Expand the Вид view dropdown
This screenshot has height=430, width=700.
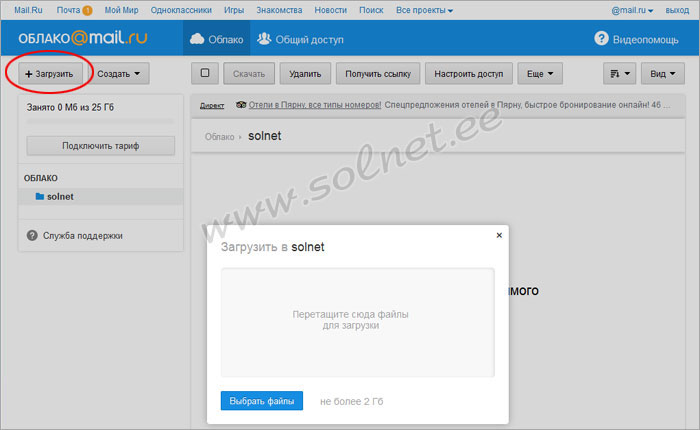(x=660, y=74)
